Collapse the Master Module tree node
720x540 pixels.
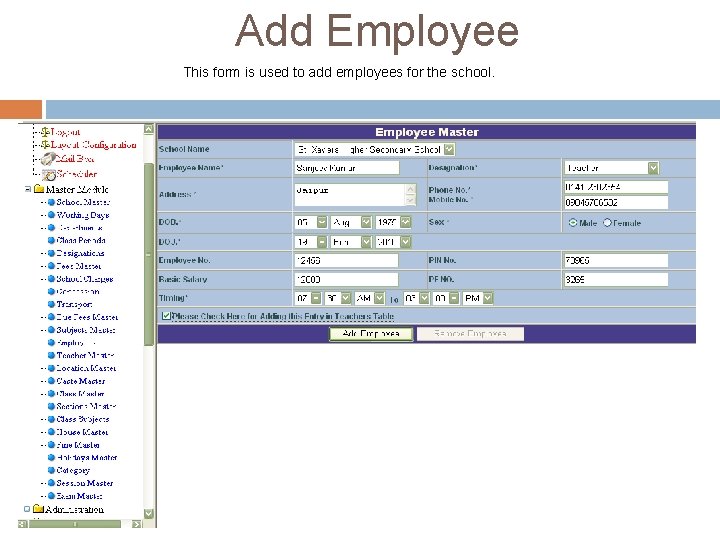click(28, 189)
